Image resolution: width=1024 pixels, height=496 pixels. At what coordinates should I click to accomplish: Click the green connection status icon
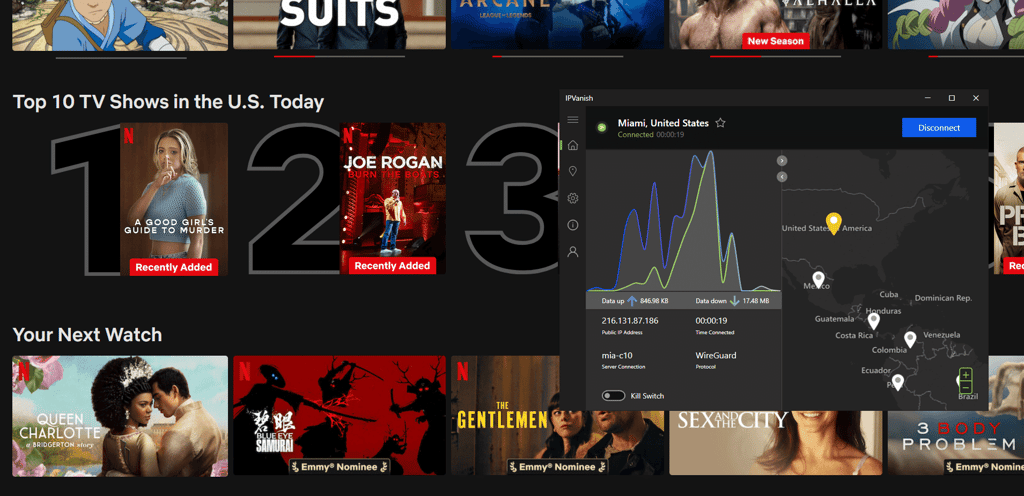(x=601, y=127)
